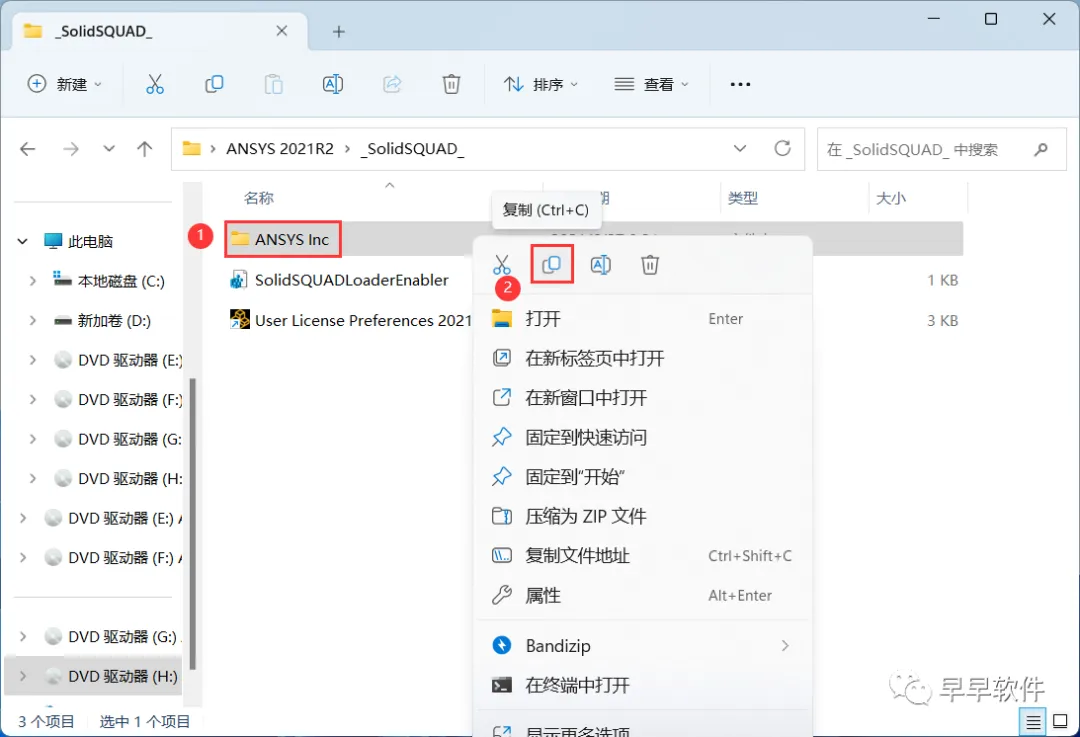
Task: Go forward with the right arrow
Action: [x=71, y=149]
